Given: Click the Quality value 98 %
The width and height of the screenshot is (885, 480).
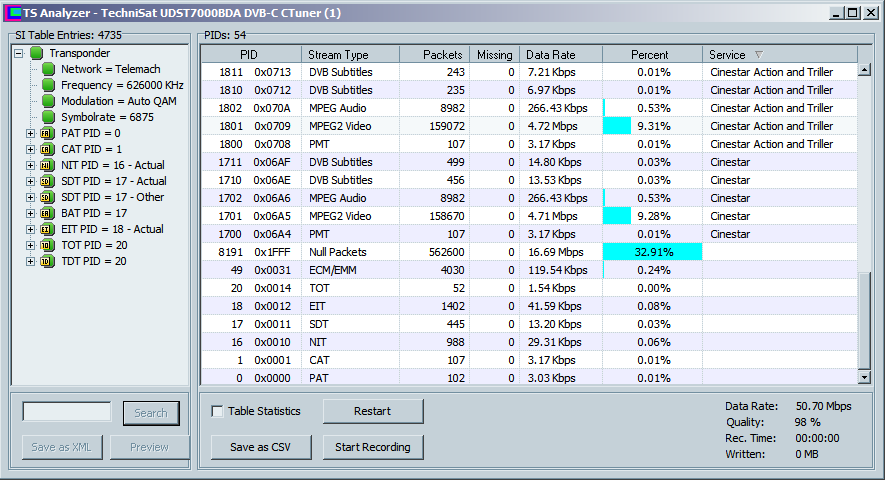Looking at the screenshot, I should tap(808, 422).
